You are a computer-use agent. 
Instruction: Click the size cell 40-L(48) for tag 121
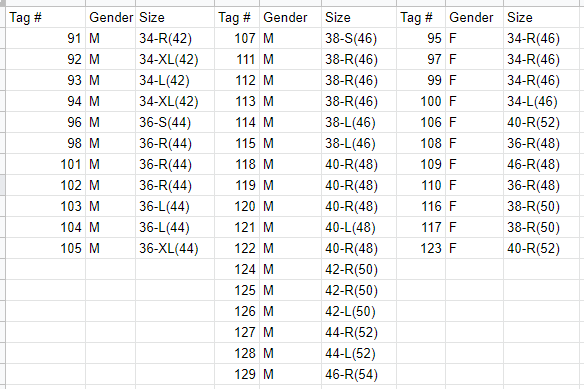coord(359,227)
